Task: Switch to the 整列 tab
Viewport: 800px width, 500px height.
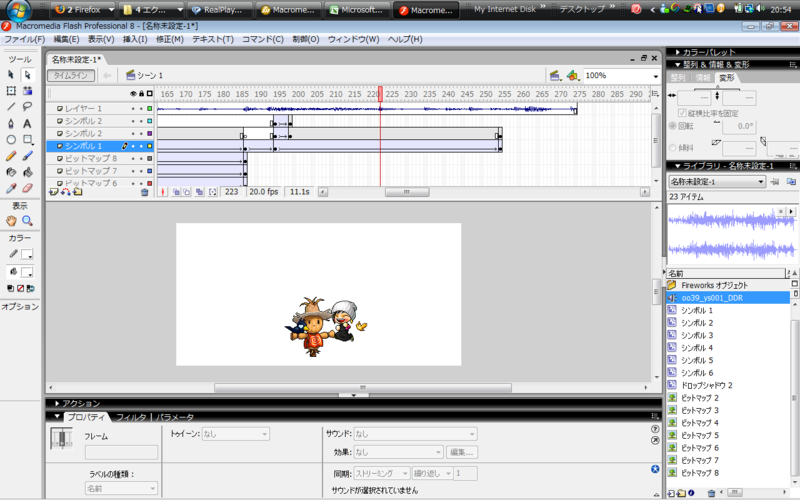Action: coord(678,78)
